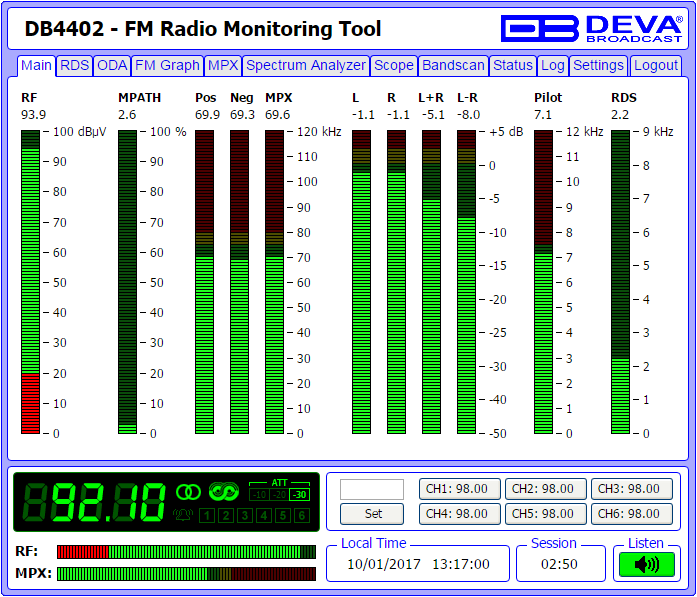Viewport: 697px width, 597px height.
Task: Click the L audio level meter bar
Action: coord(361,282)
